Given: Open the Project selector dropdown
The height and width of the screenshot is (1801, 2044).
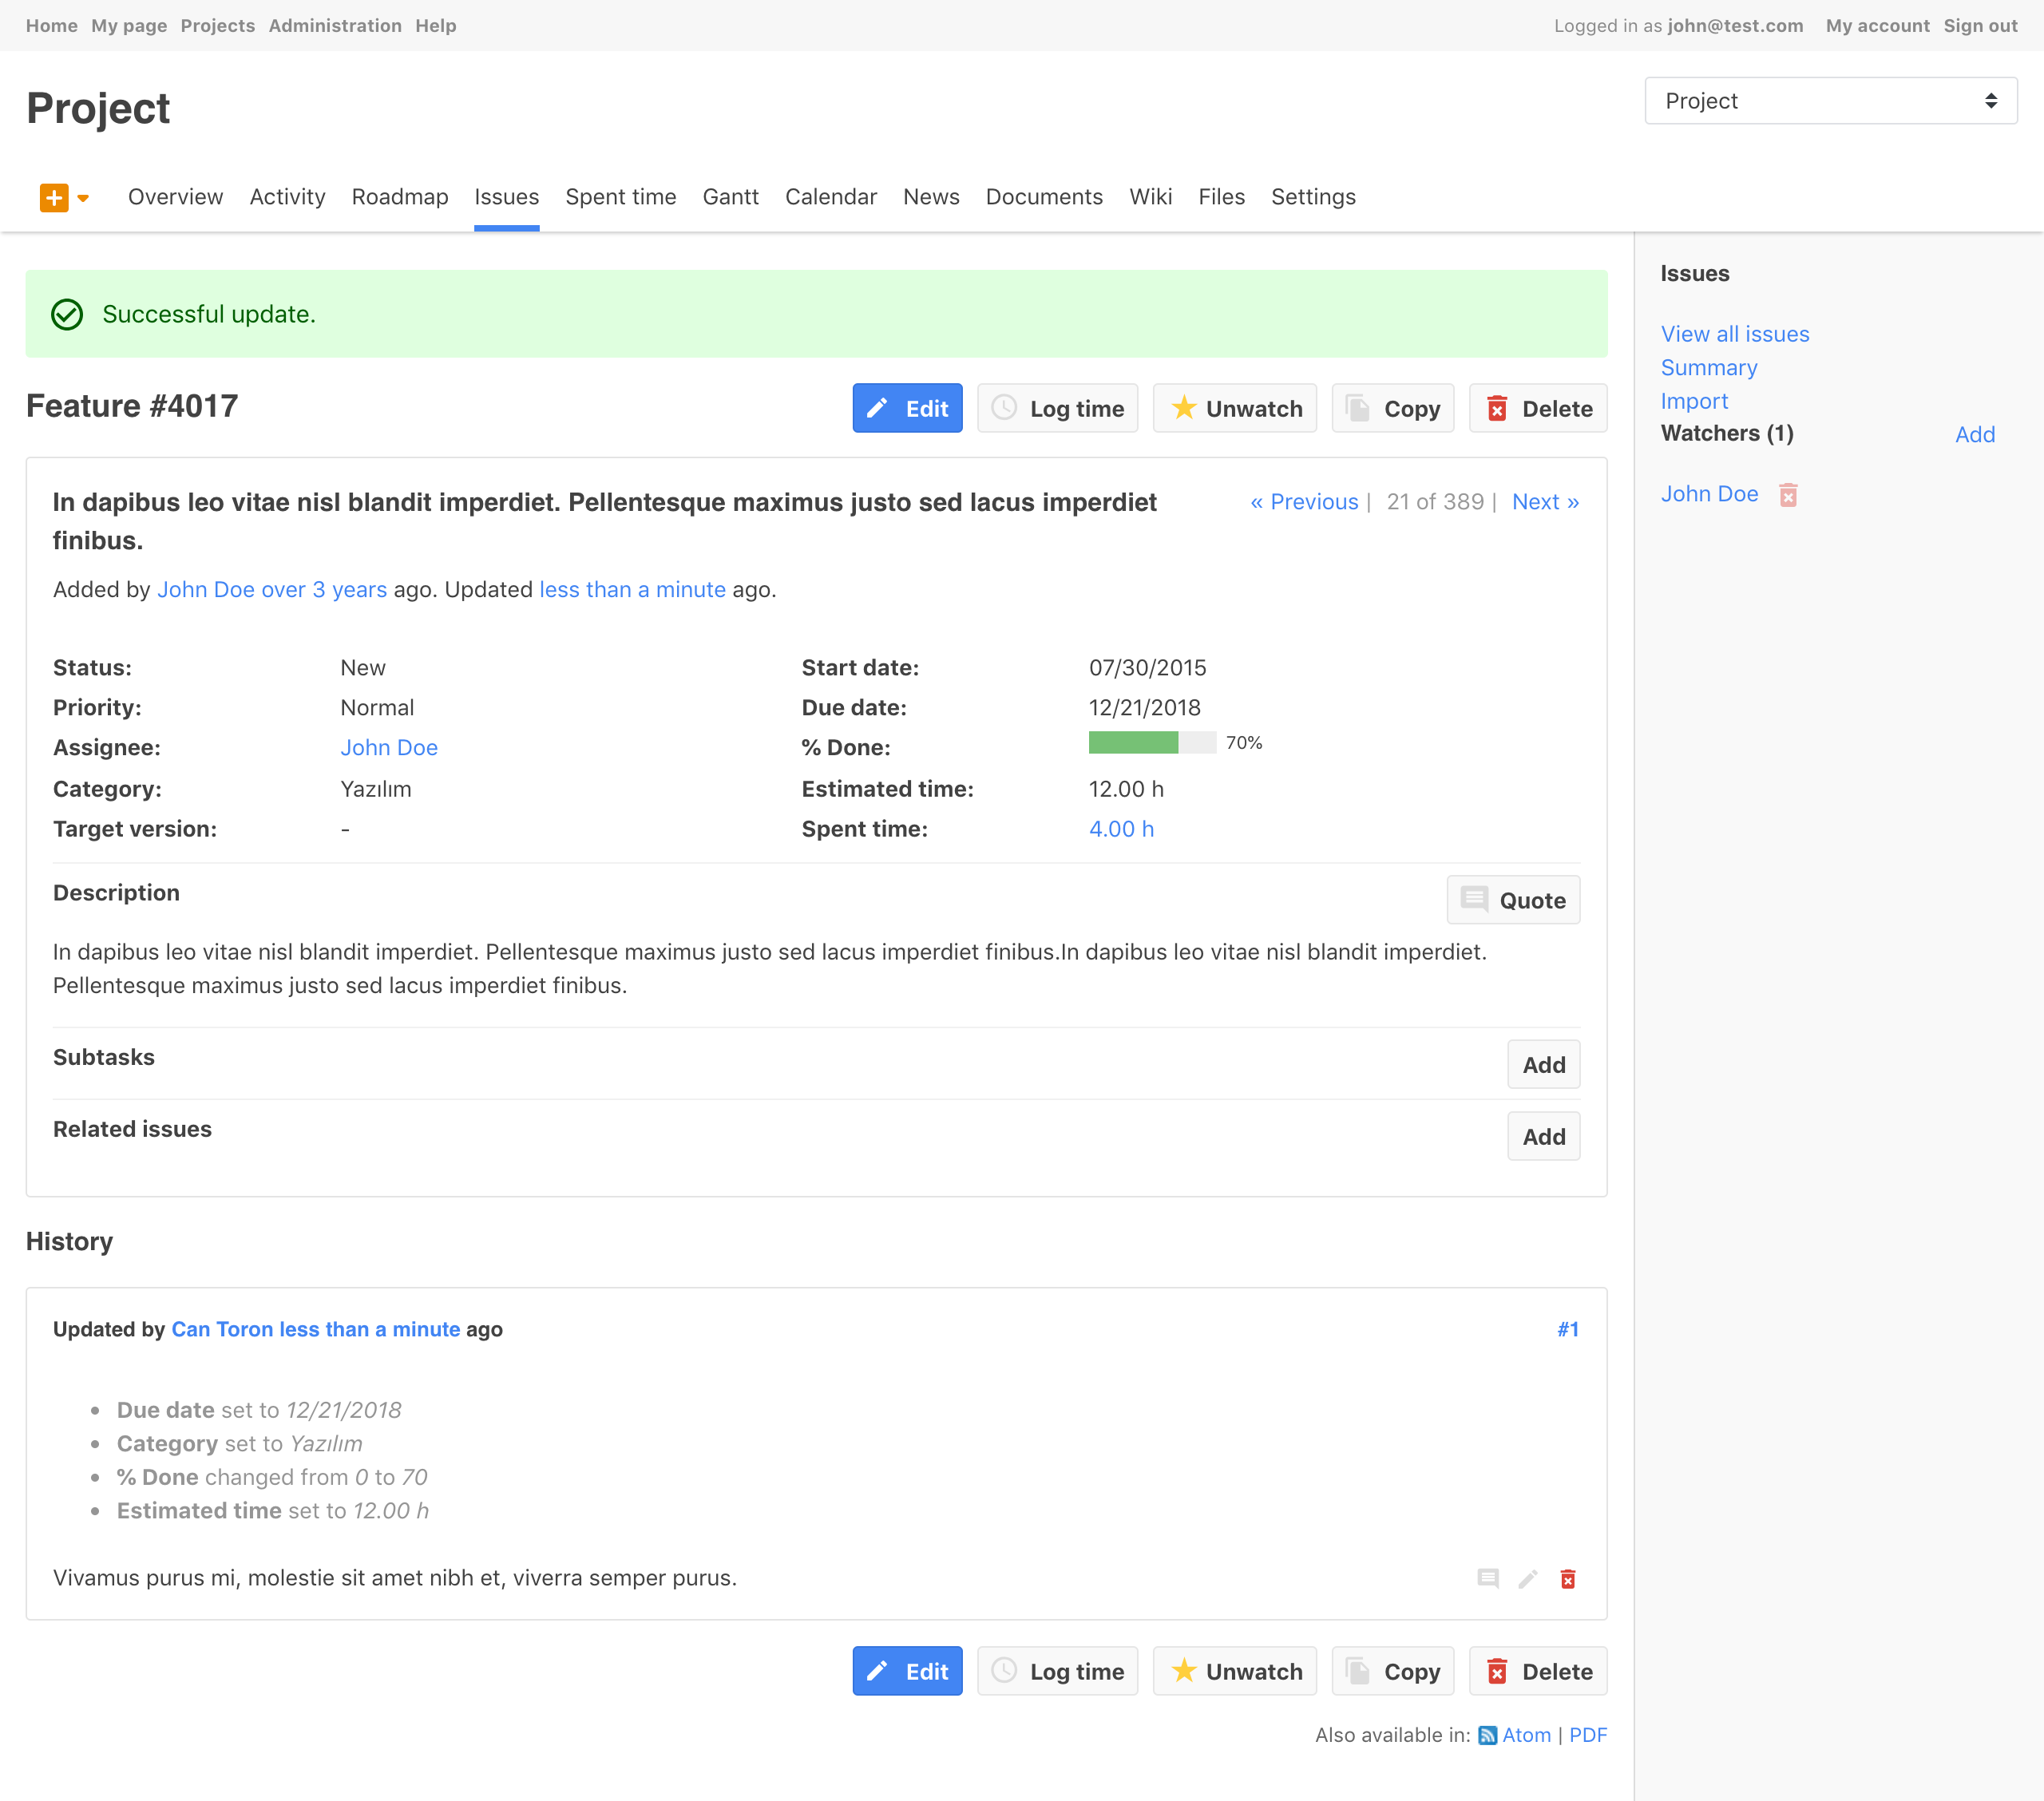Looking at the screenshot, I should pos(1830,101).
